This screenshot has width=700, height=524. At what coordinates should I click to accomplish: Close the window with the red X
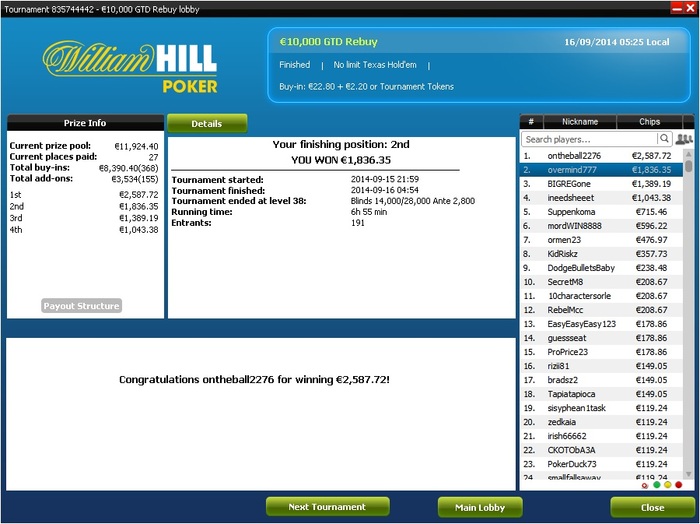pyautogui.click(x=689, y=8)
